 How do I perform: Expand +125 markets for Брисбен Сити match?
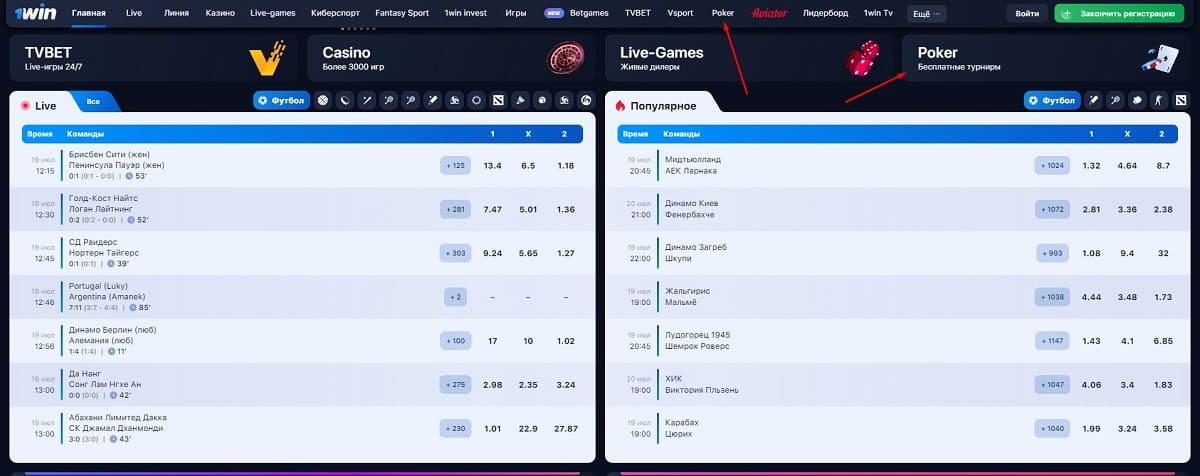pos(456,165)
